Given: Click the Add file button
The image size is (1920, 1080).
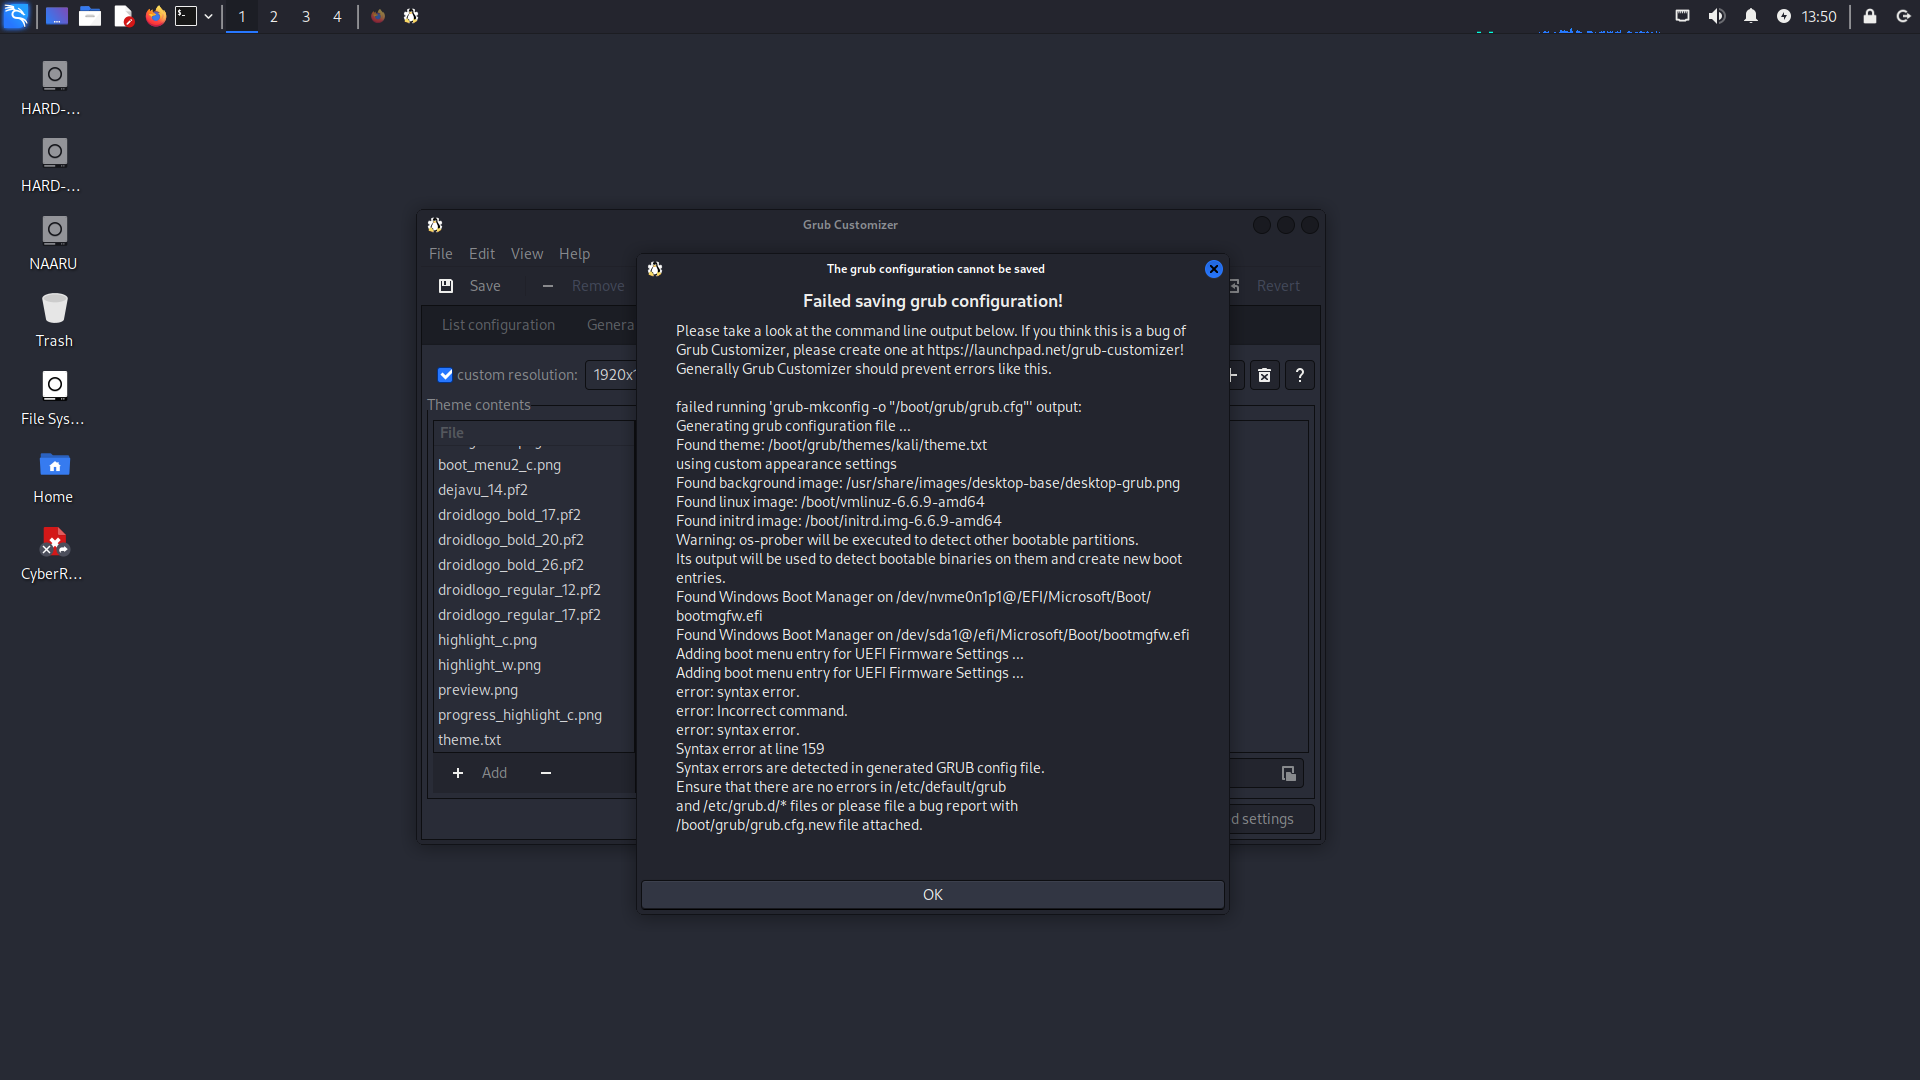Looking at the screenshot, I should pos(480,773).
